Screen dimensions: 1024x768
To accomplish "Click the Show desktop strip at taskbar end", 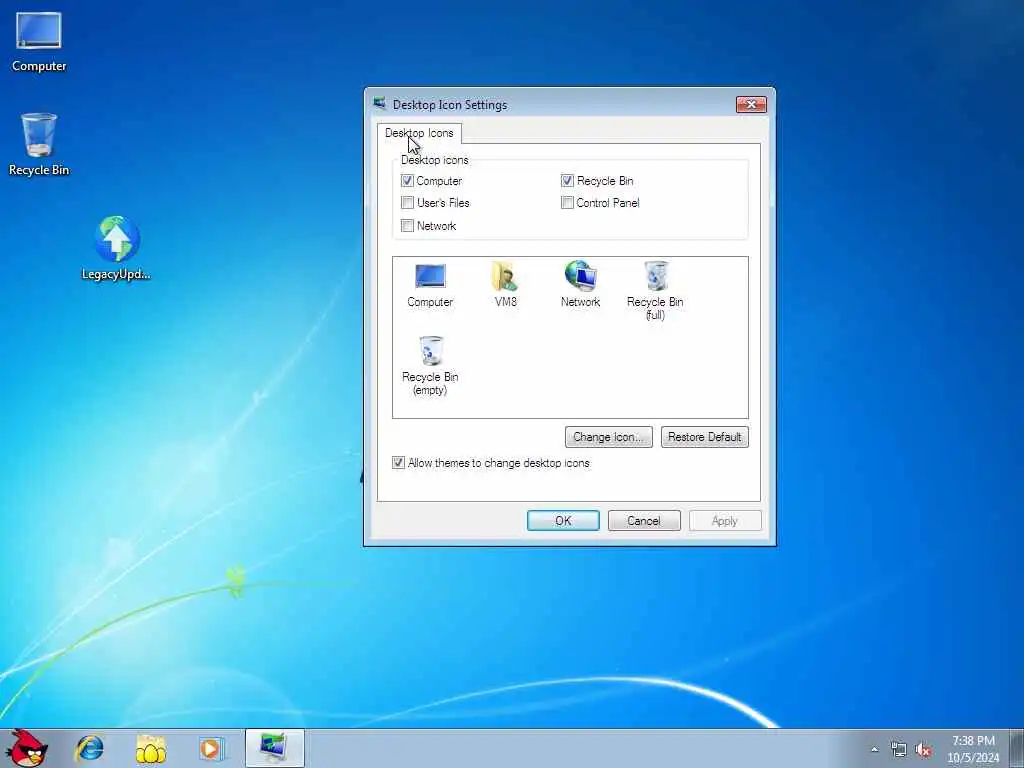I will 1017,748.
